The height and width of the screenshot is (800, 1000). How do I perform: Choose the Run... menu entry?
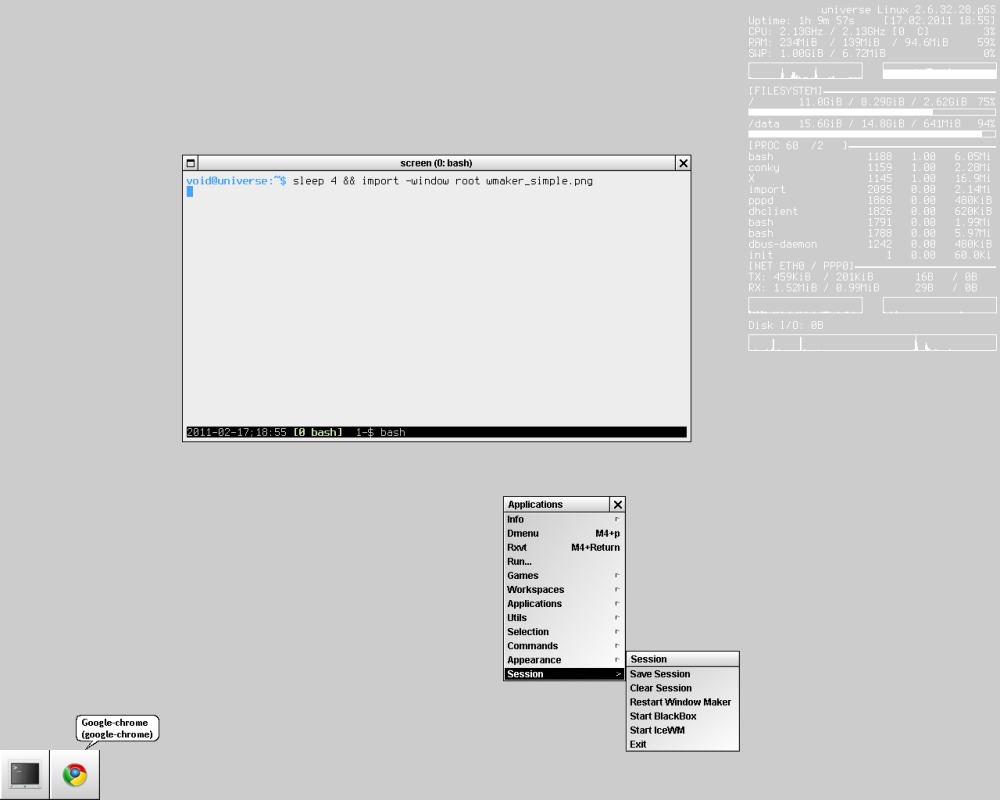(564, 561)
